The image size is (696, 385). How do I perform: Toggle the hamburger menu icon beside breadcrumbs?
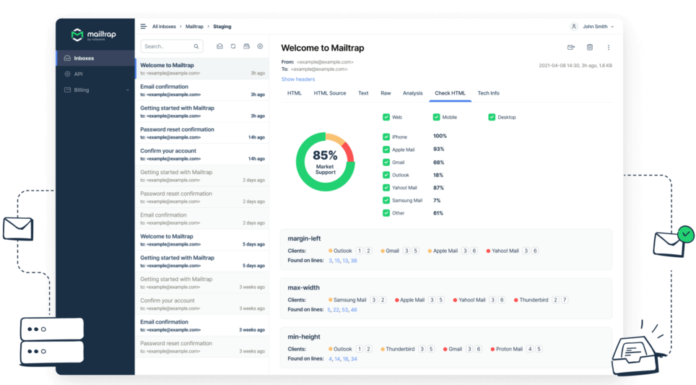(x=143, y=27)
